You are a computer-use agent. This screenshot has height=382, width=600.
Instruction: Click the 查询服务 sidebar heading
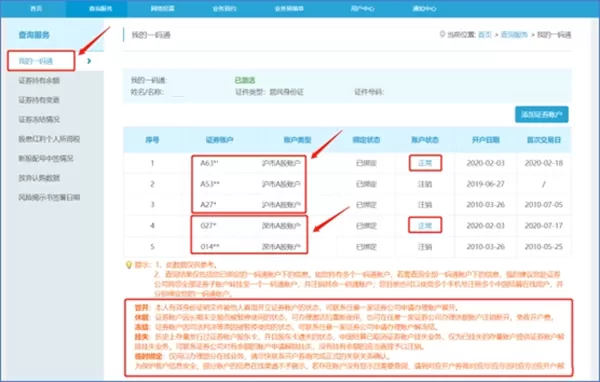coord(34,35)
